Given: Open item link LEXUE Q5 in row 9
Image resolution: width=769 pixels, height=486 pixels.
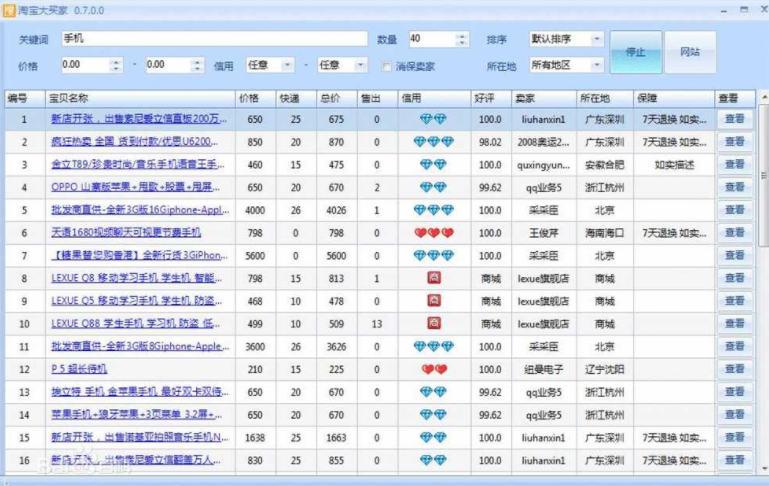Looking at the screenshot, I should click(136, 301).
